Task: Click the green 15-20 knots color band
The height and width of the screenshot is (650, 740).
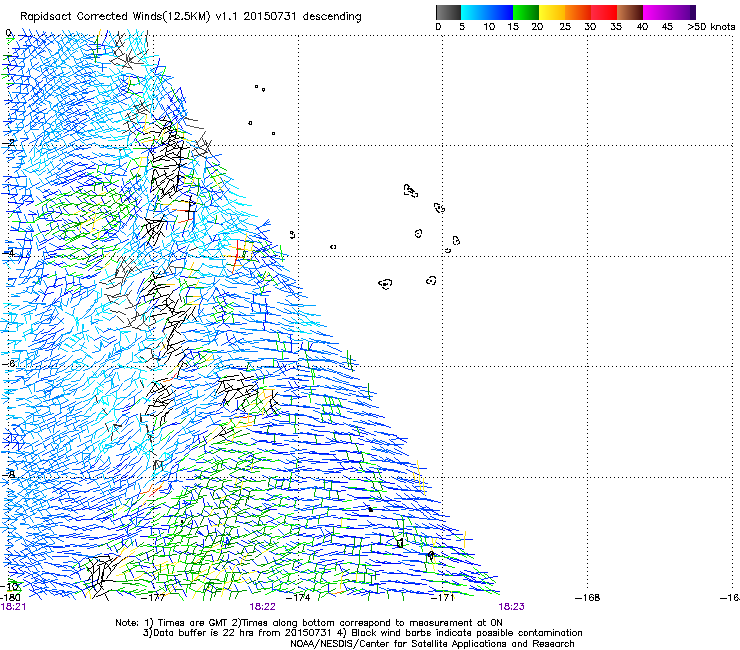Action: pyautogui.click(x=526, y=12)
